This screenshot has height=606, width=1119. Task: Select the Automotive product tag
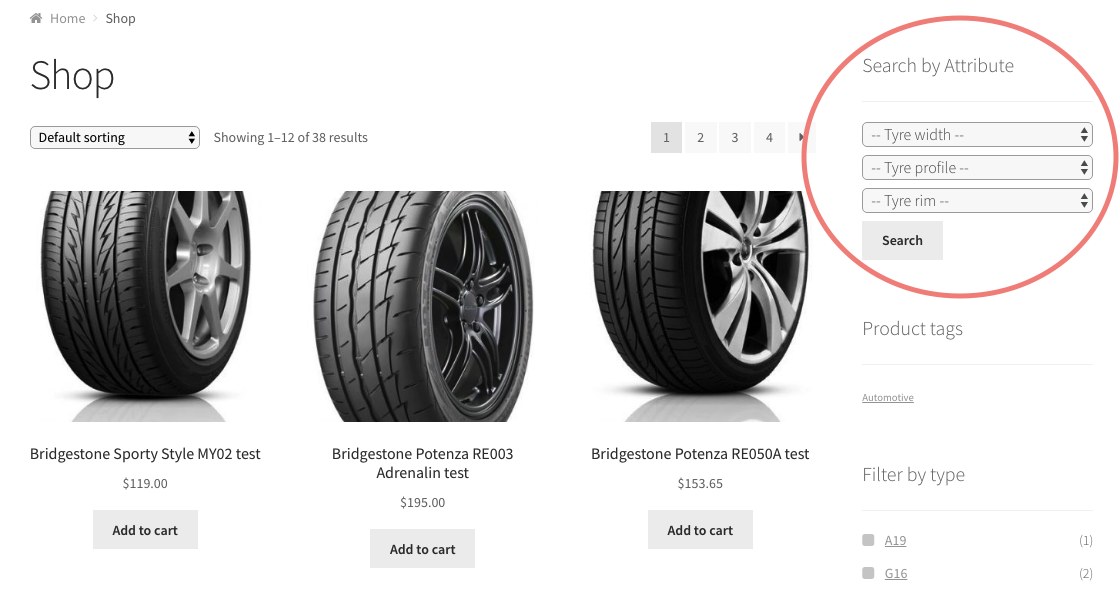pos(888,398)
